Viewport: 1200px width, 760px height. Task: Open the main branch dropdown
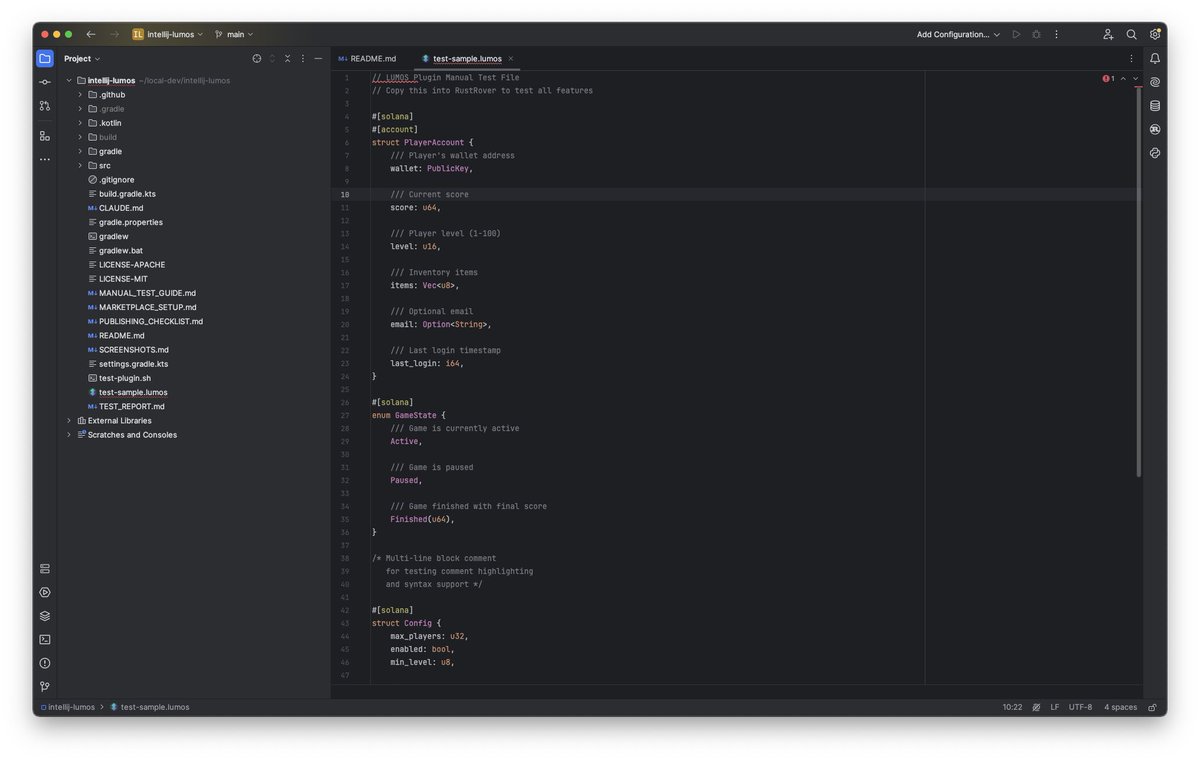tap(234, 34)
